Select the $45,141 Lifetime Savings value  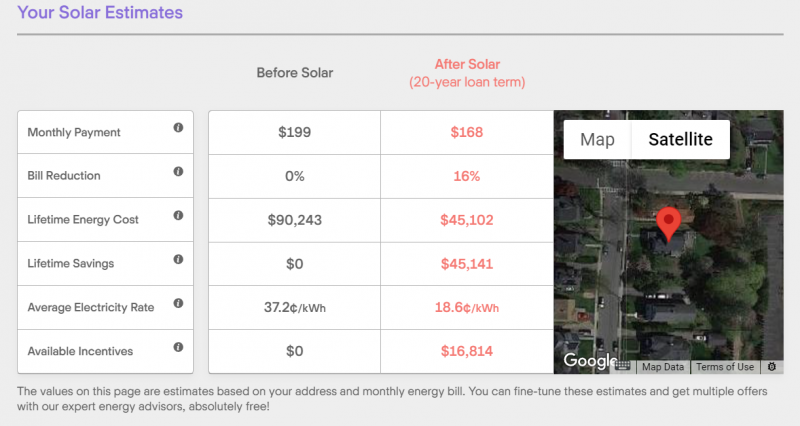pyautogui.click(x=466, y=264)
